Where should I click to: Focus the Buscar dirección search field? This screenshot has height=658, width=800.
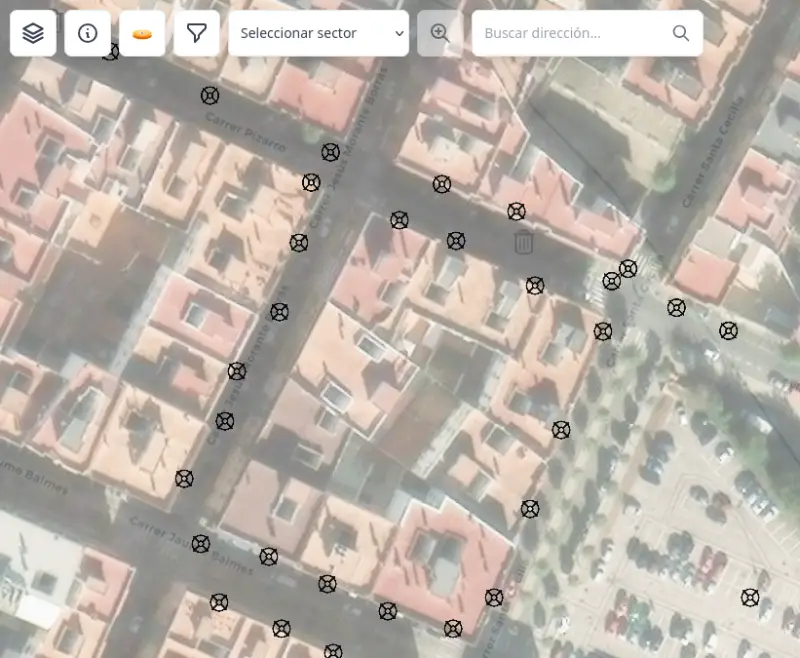[x=587, y=34]
